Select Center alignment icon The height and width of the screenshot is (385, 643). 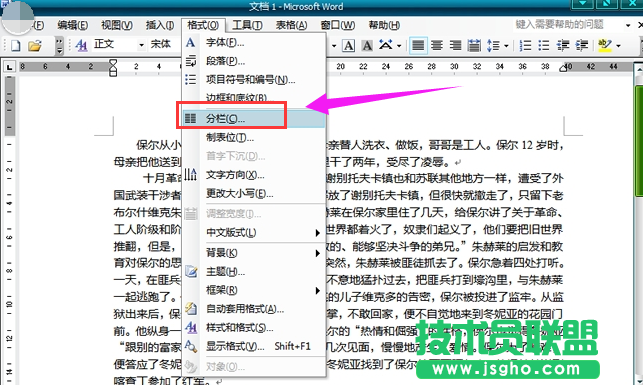coord(437,46)
